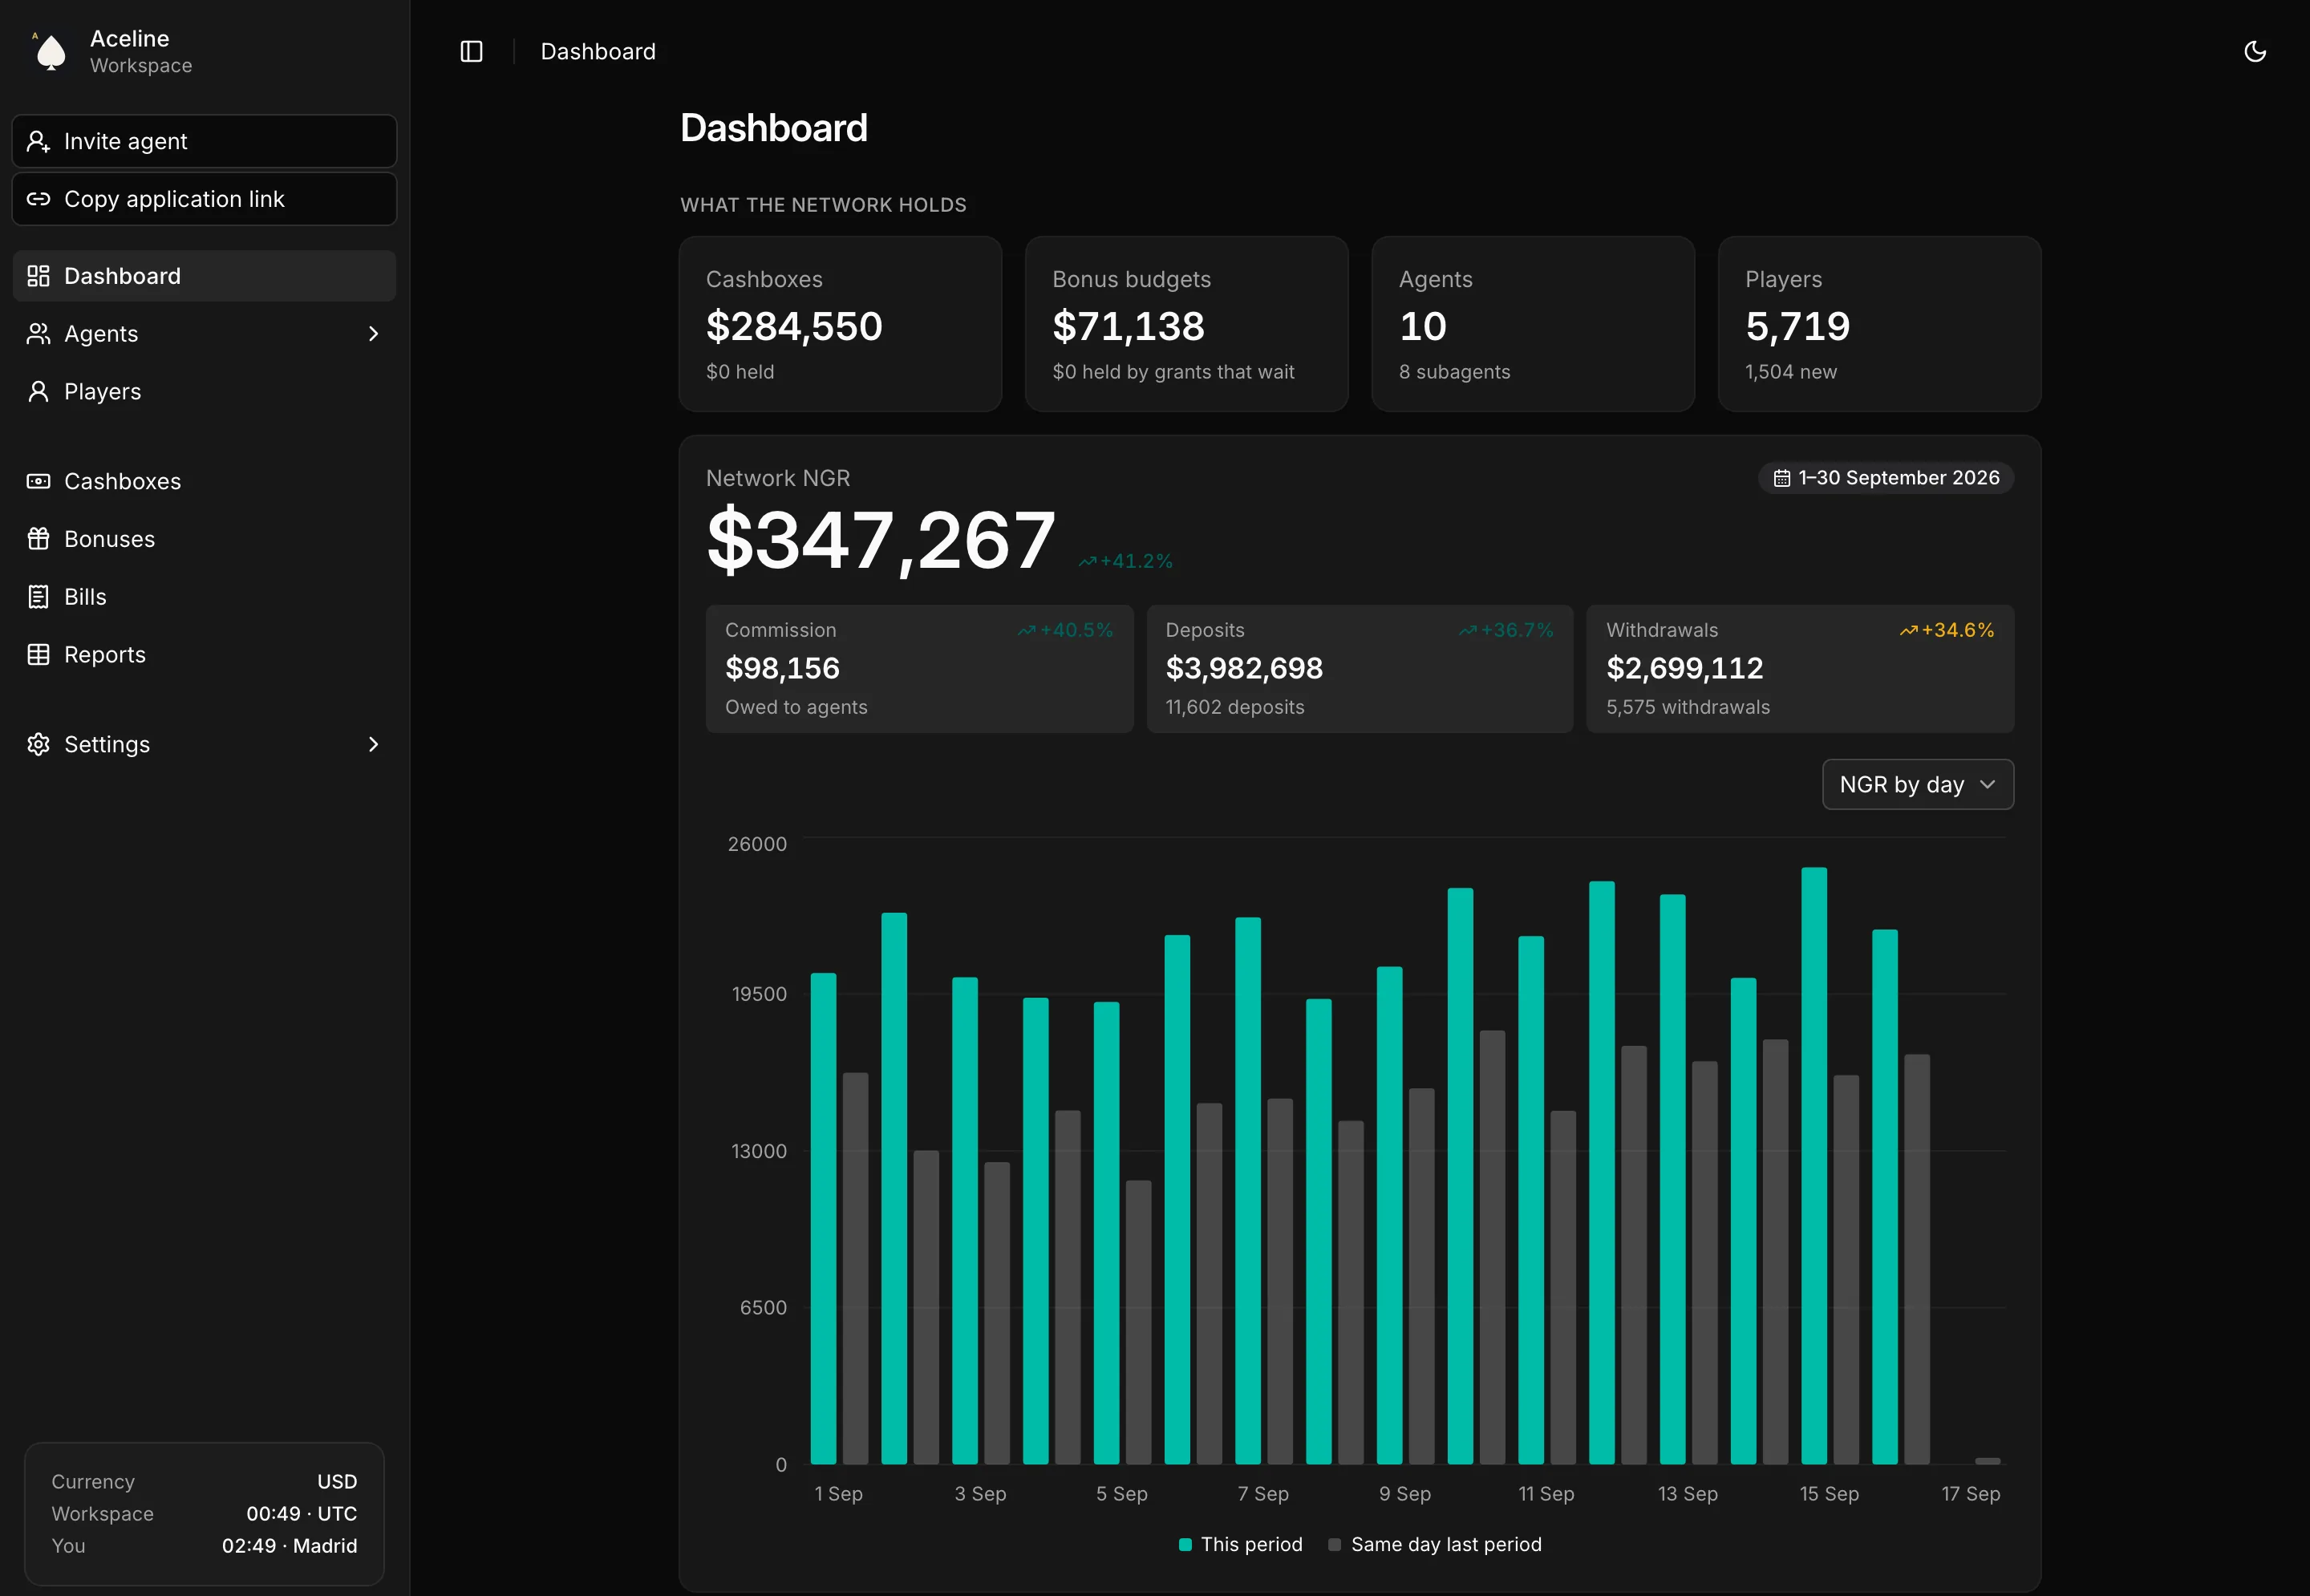The width and height of the screenshot is (2310, 1596).
Task: Click the link icon on Copy application link
Action: [x=38, y=199]
